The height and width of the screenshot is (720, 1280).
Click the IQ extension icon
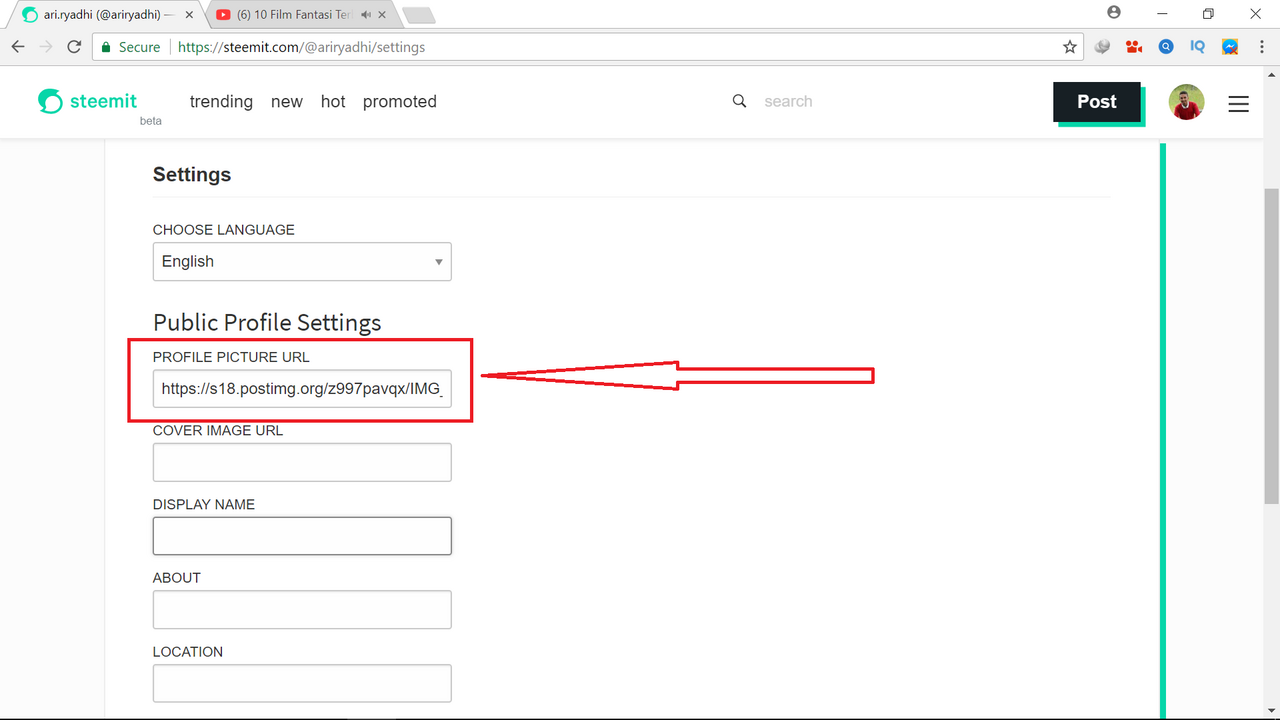[x=1198, y=47]
